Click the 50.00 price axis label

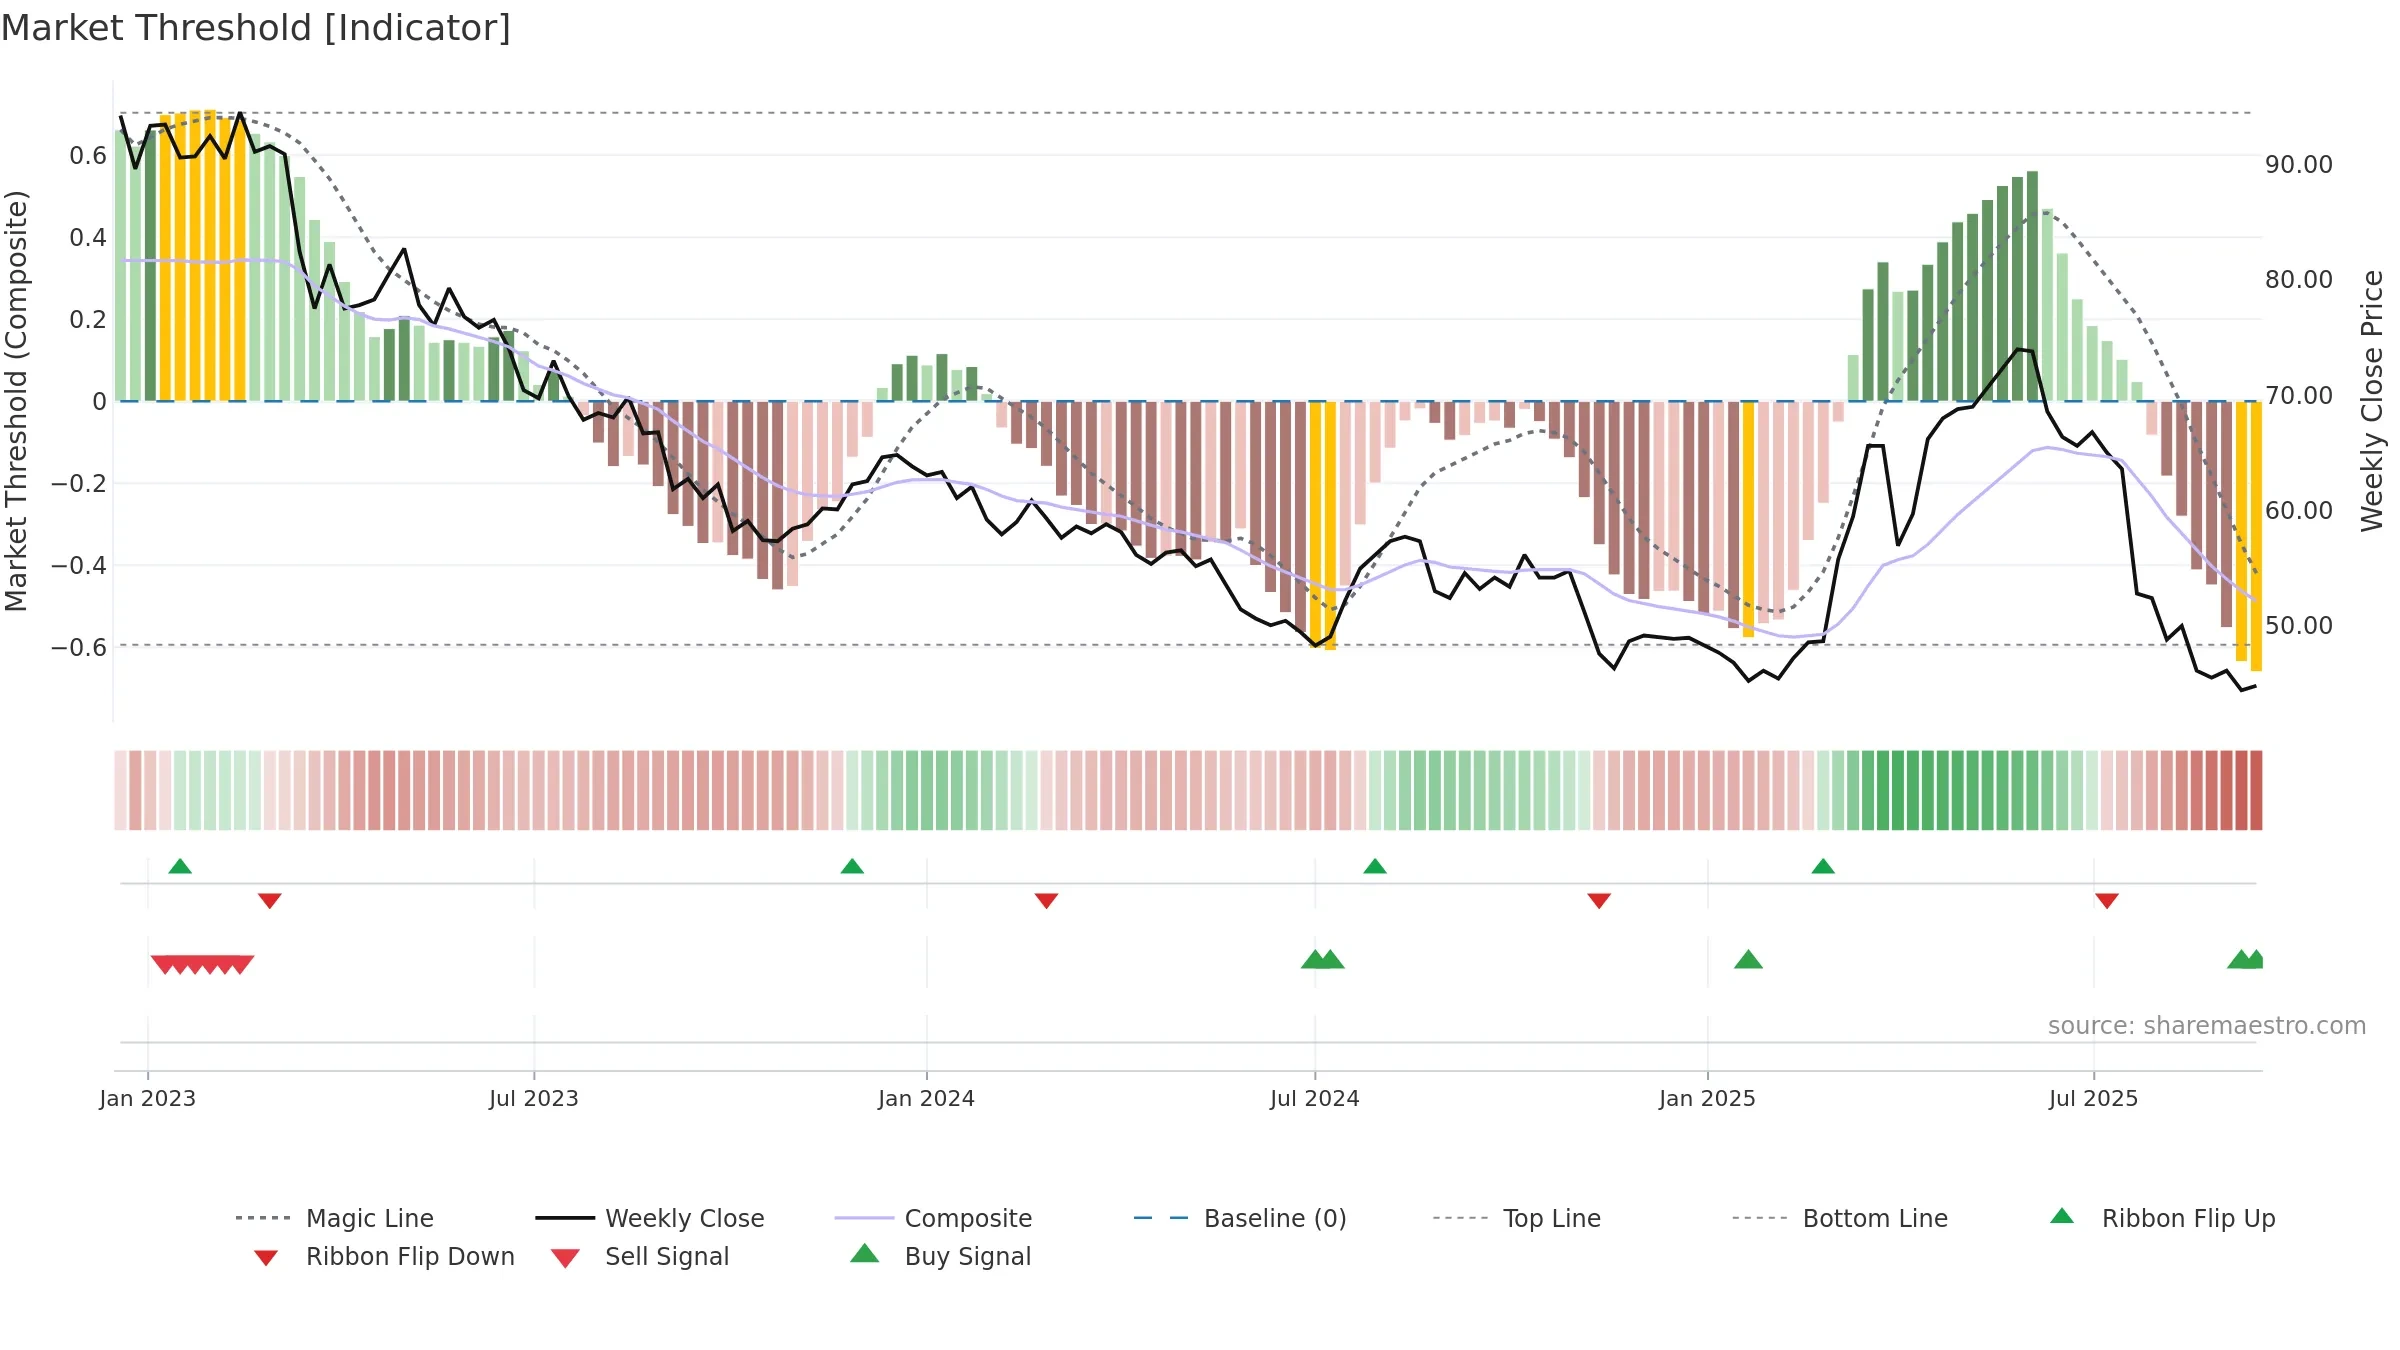(x=2299, y=626)
